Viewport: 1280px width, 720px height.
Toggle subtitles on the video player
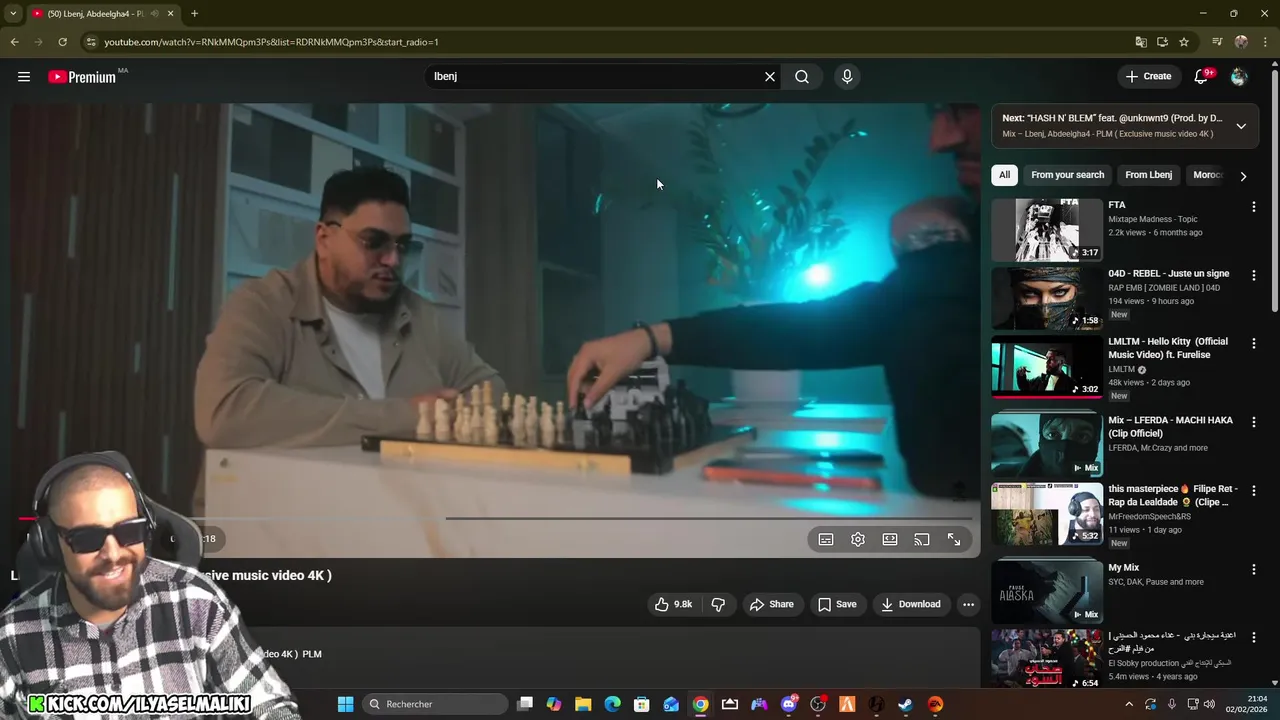[x=826, y=539]
